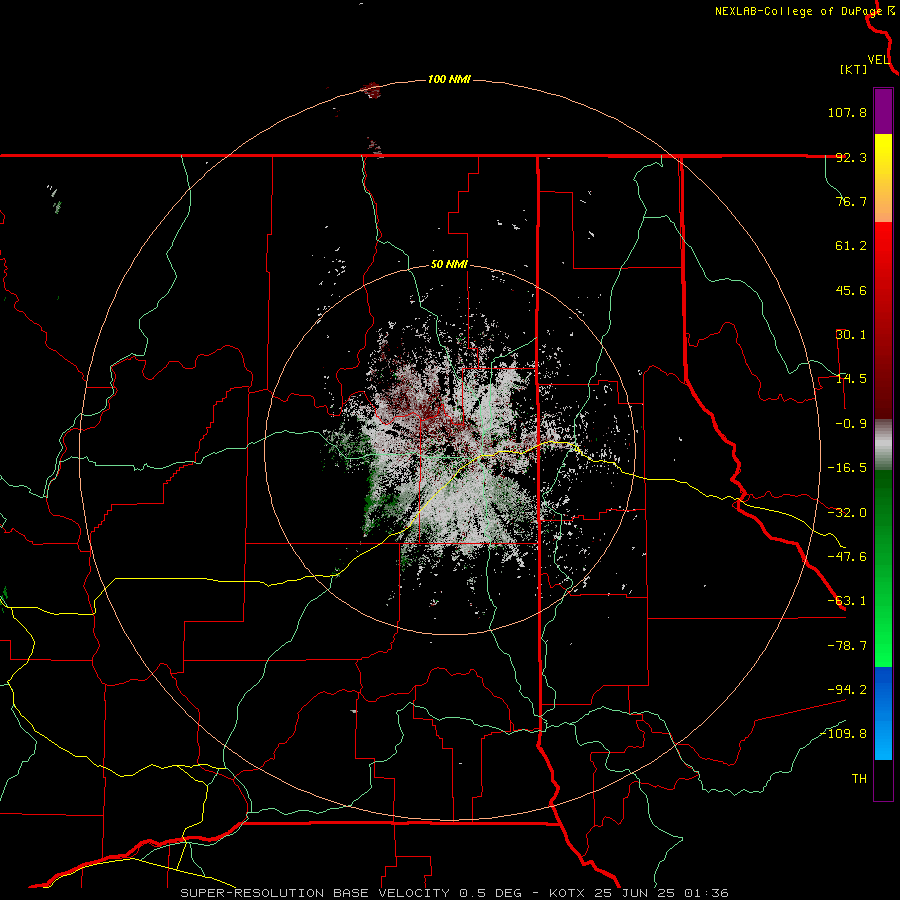Click the -63.1 velocity scale value
This screenshot has height=900, width=900.
(x=847, y=601)
